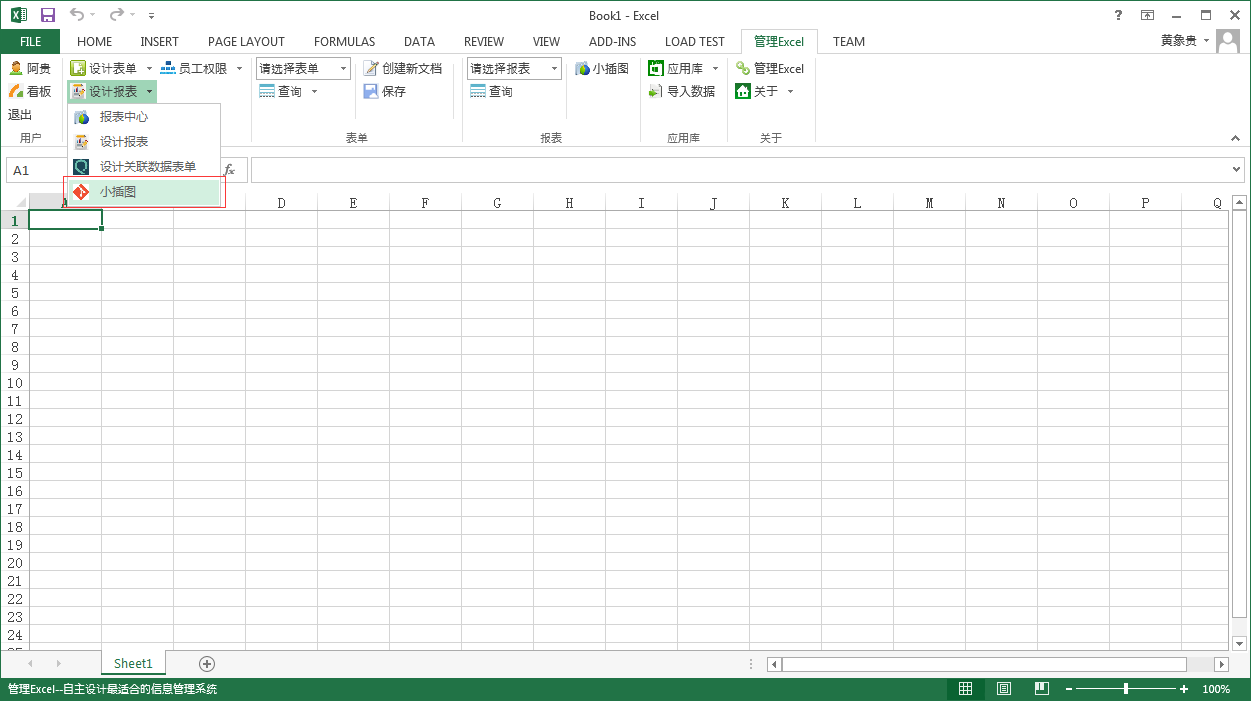Switch to the INSERT tab

click(x=159, y=42)
